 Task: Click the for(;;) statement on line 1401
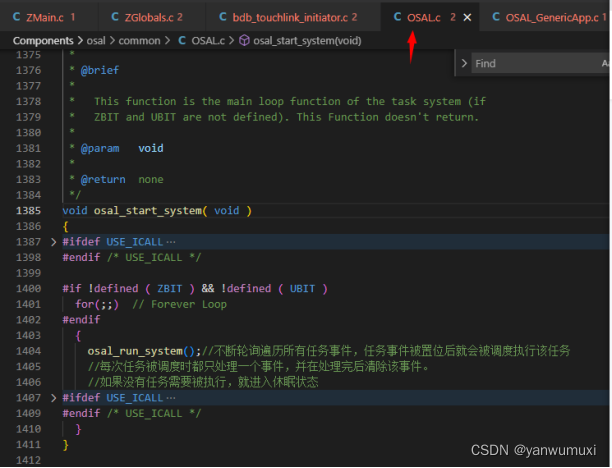[x=97, y=304]
